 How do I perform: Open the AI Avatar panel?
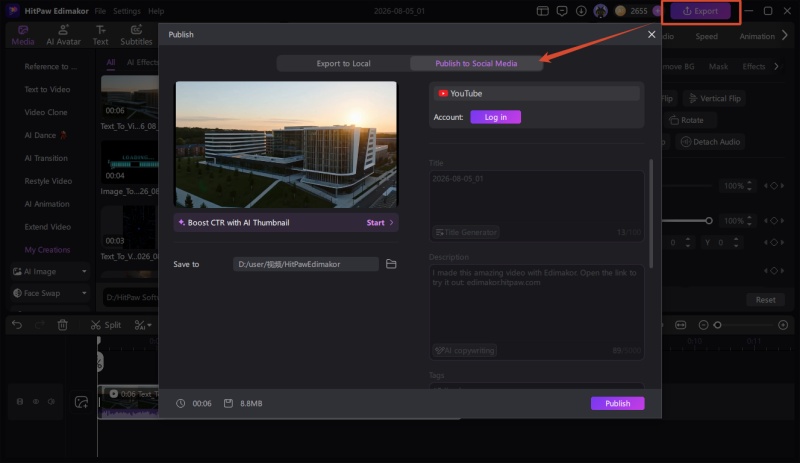pos(63,35)
